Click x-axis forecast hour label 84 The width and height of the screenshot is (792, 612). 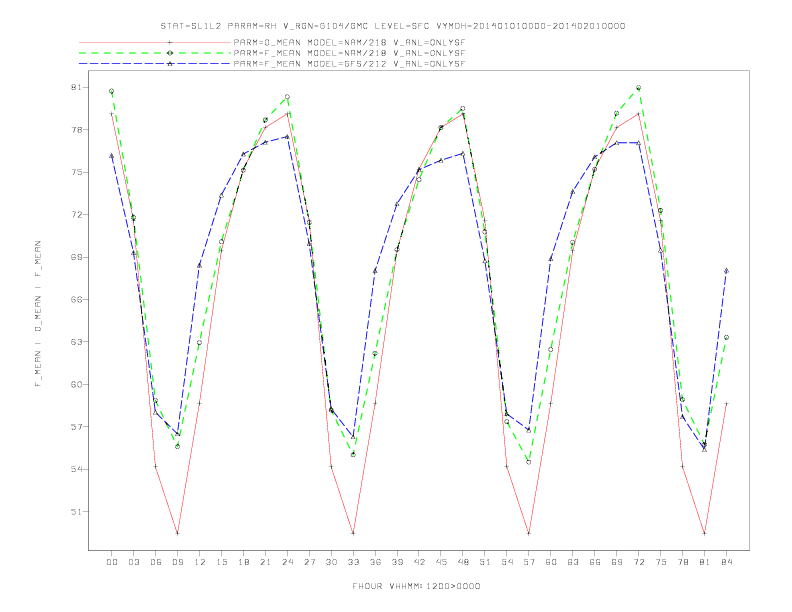(x=726, y=562)
